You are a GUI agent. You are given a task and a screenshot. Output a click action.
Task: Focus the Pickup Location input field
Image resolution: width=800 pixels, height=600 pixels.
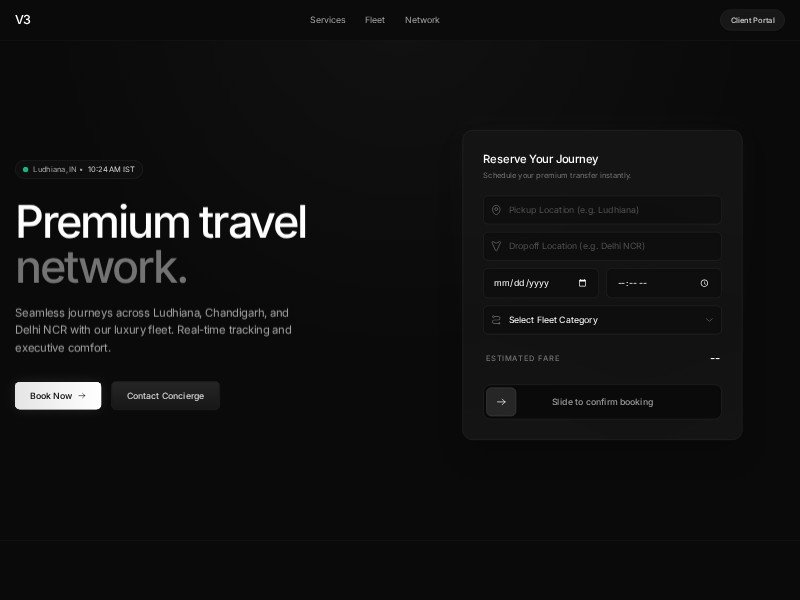tap(610, 210)
